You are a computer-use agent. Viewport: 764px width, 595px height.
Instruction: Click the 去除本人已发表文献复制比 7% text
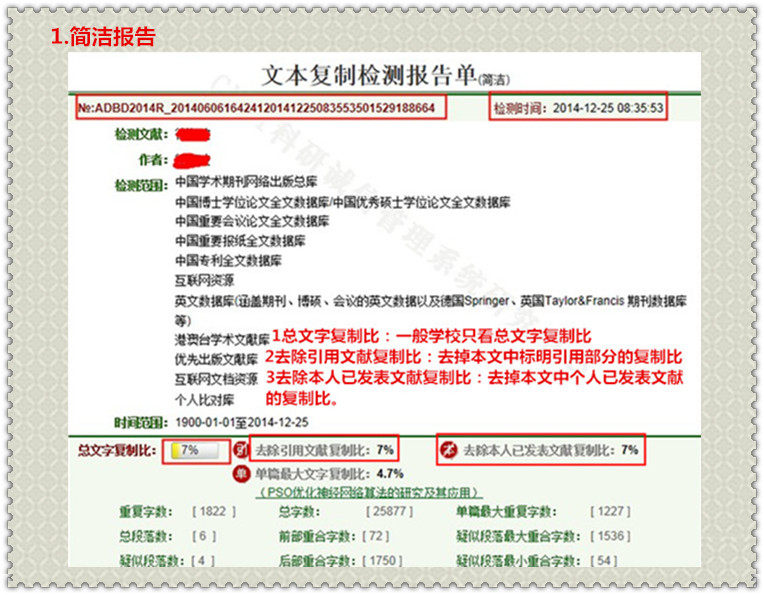click(551, 450)
